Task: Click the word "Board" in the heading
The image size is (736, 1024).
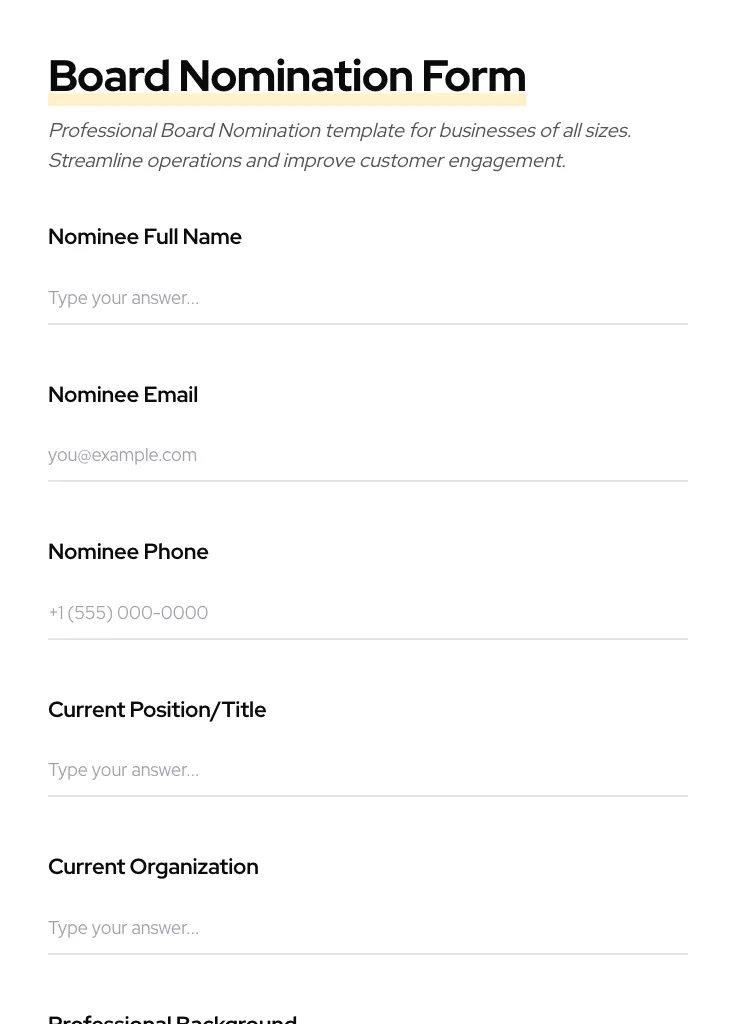Action: click(109, 76)
